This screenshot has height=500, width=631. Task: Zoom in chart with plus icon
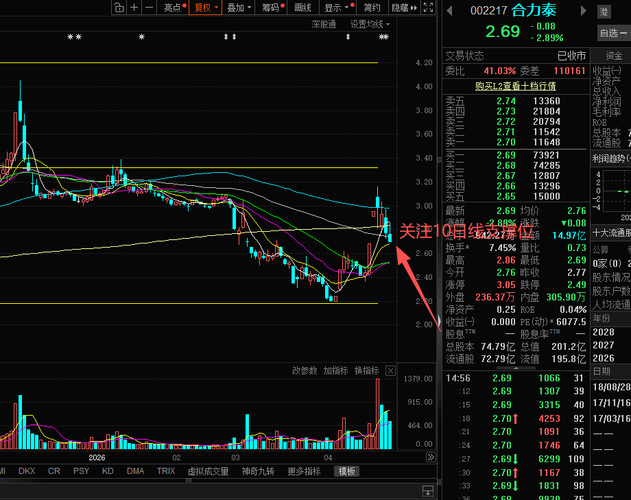134,7
